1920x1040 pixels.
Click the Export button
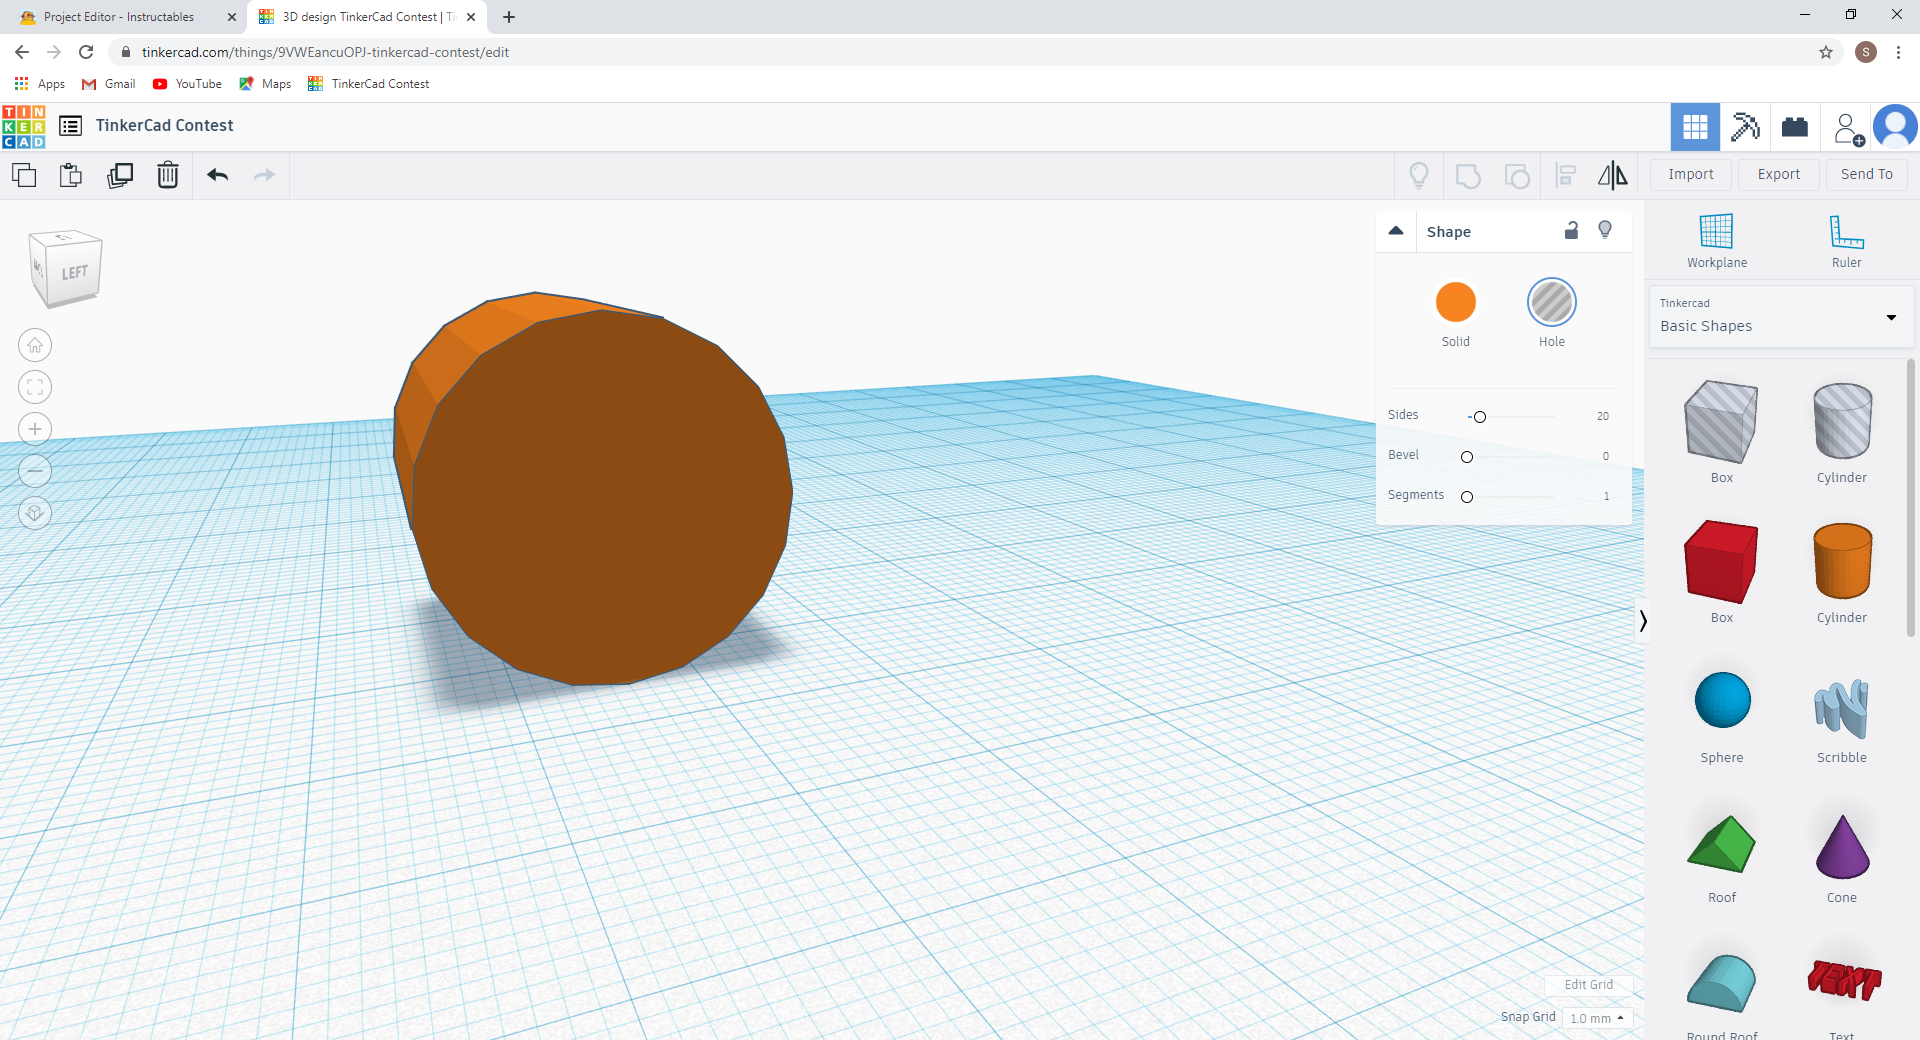(1778, 174)
